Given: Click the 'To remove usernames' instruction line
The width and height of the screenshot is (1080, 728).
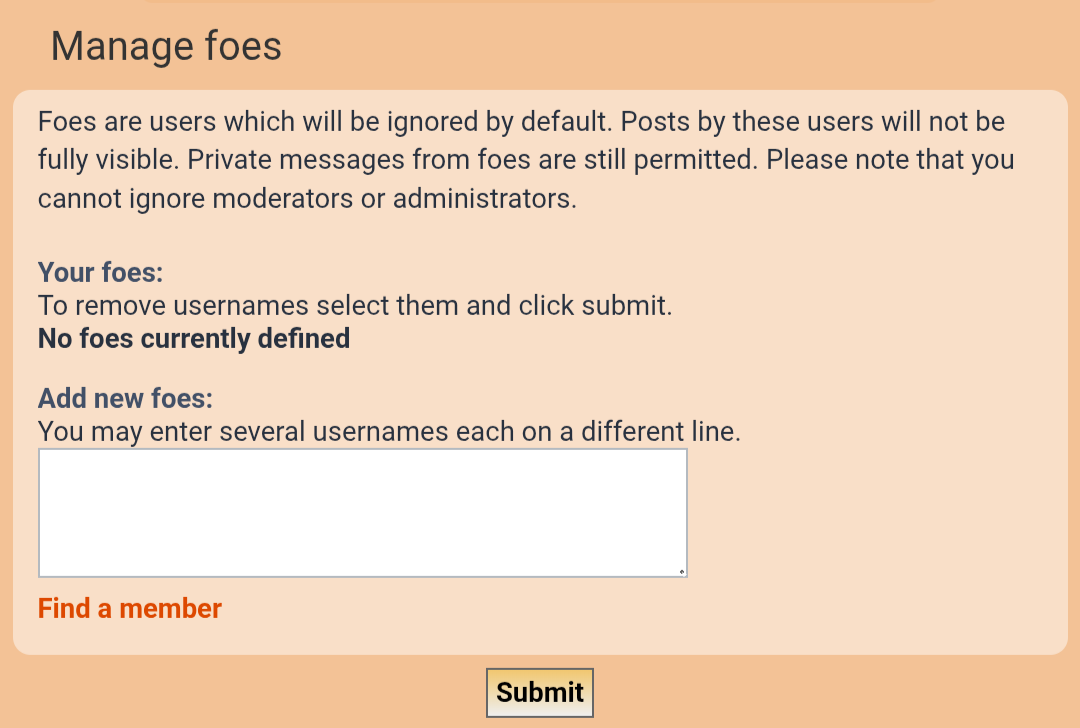Looking at the screenshot, I should 355,306.
